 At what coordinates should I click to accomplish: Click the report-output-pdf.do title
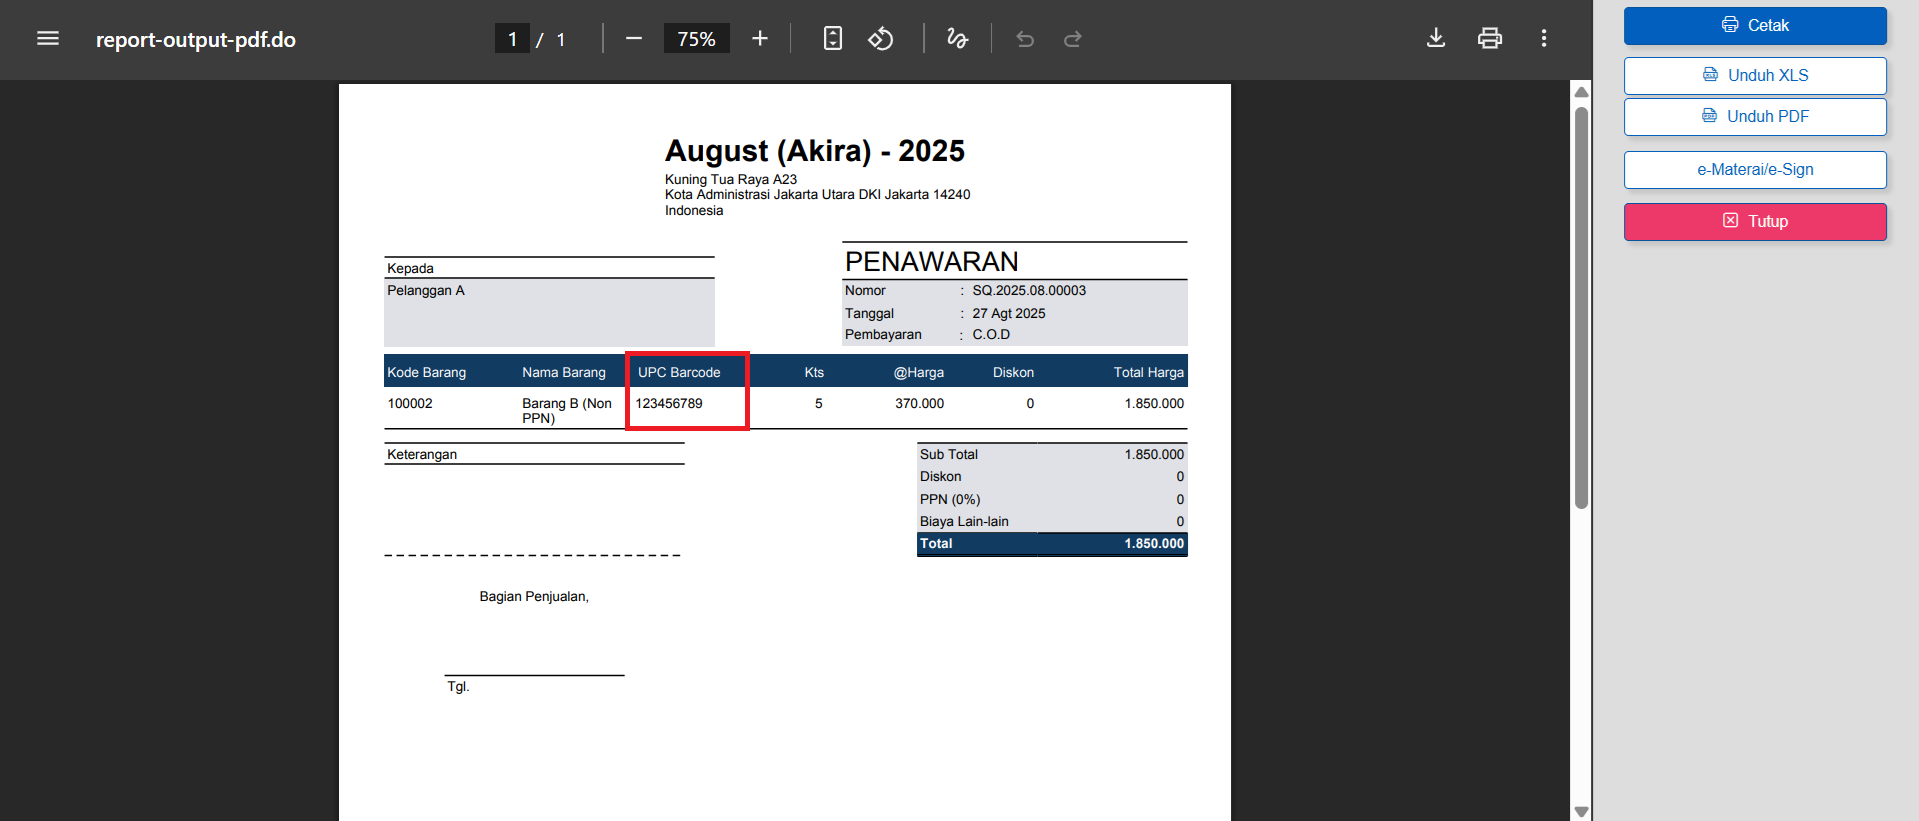click(196, 40)
